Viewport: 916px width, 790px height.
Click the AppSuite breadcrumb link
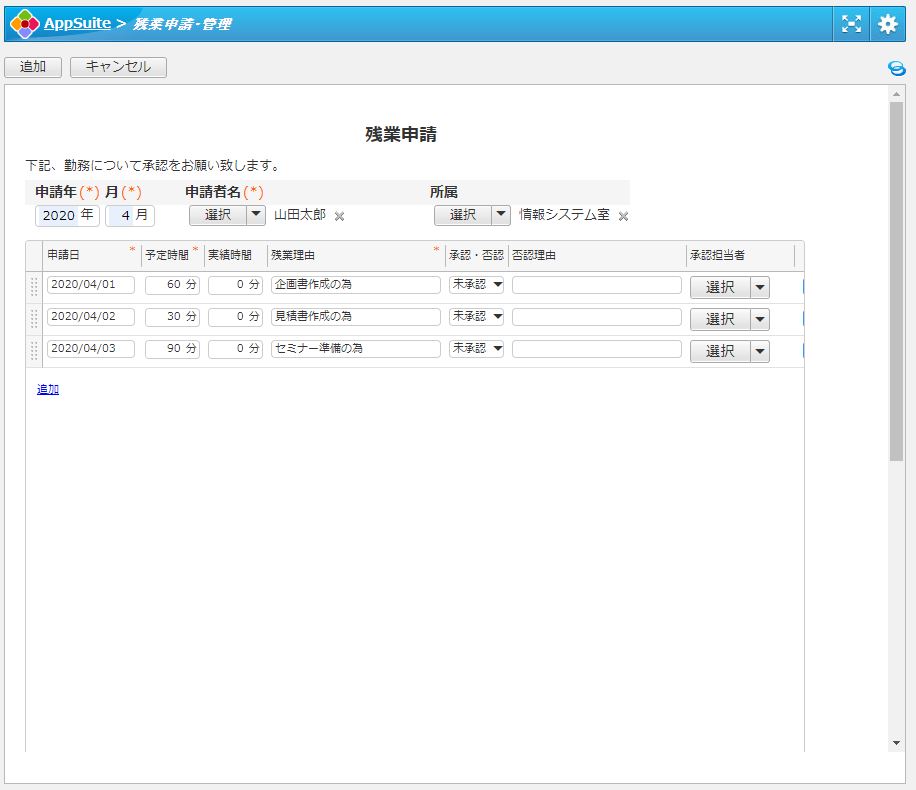77,23
